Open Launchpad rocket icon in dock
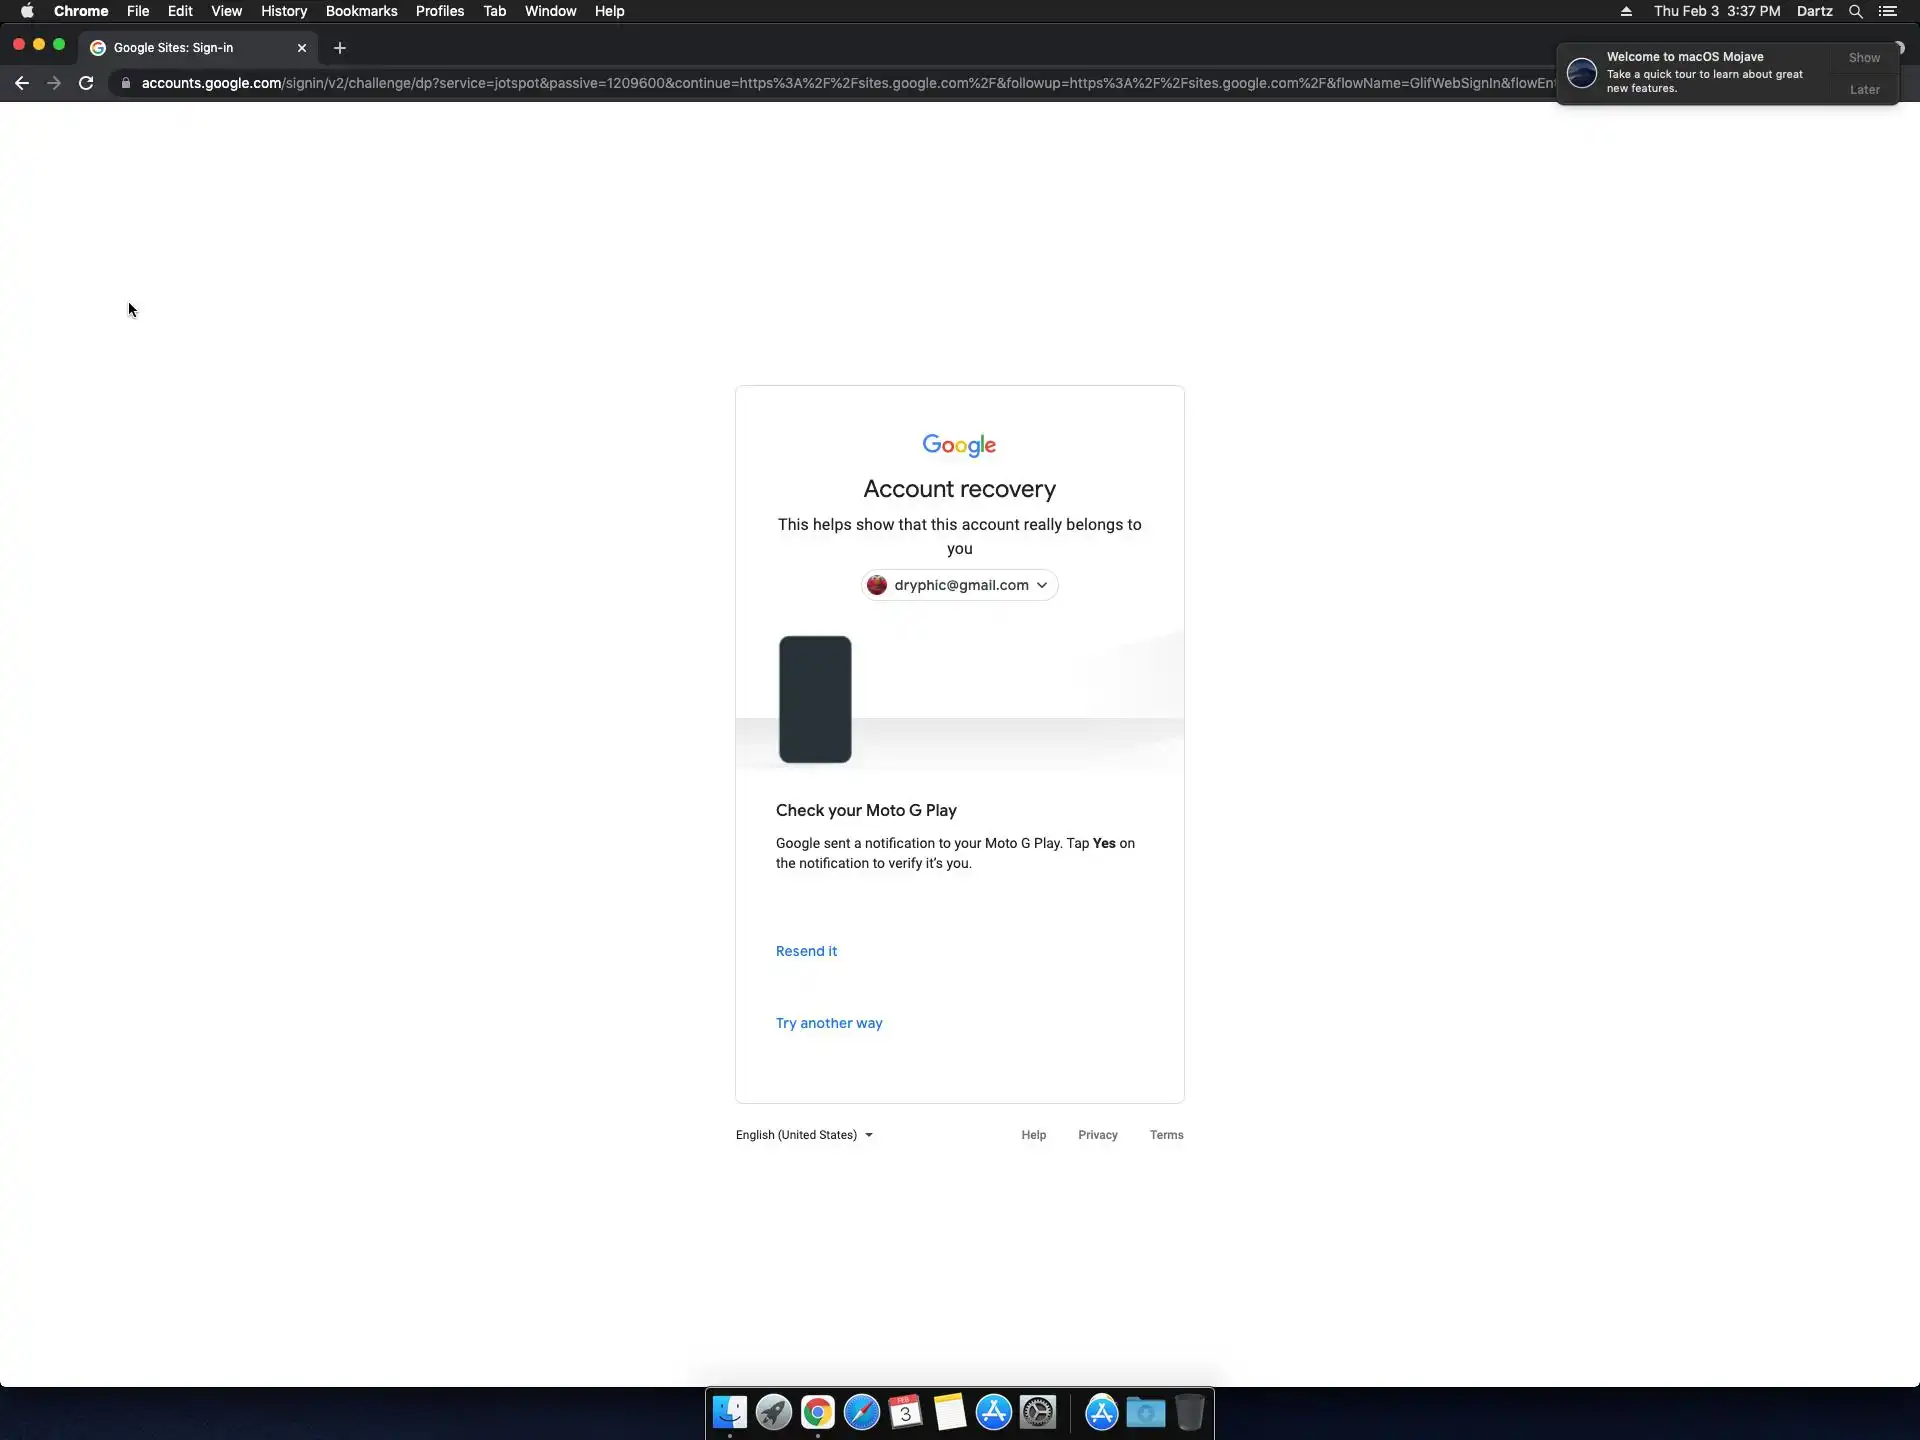The height and width of the screenshot is (1440, 1920). pos(773,1412)
